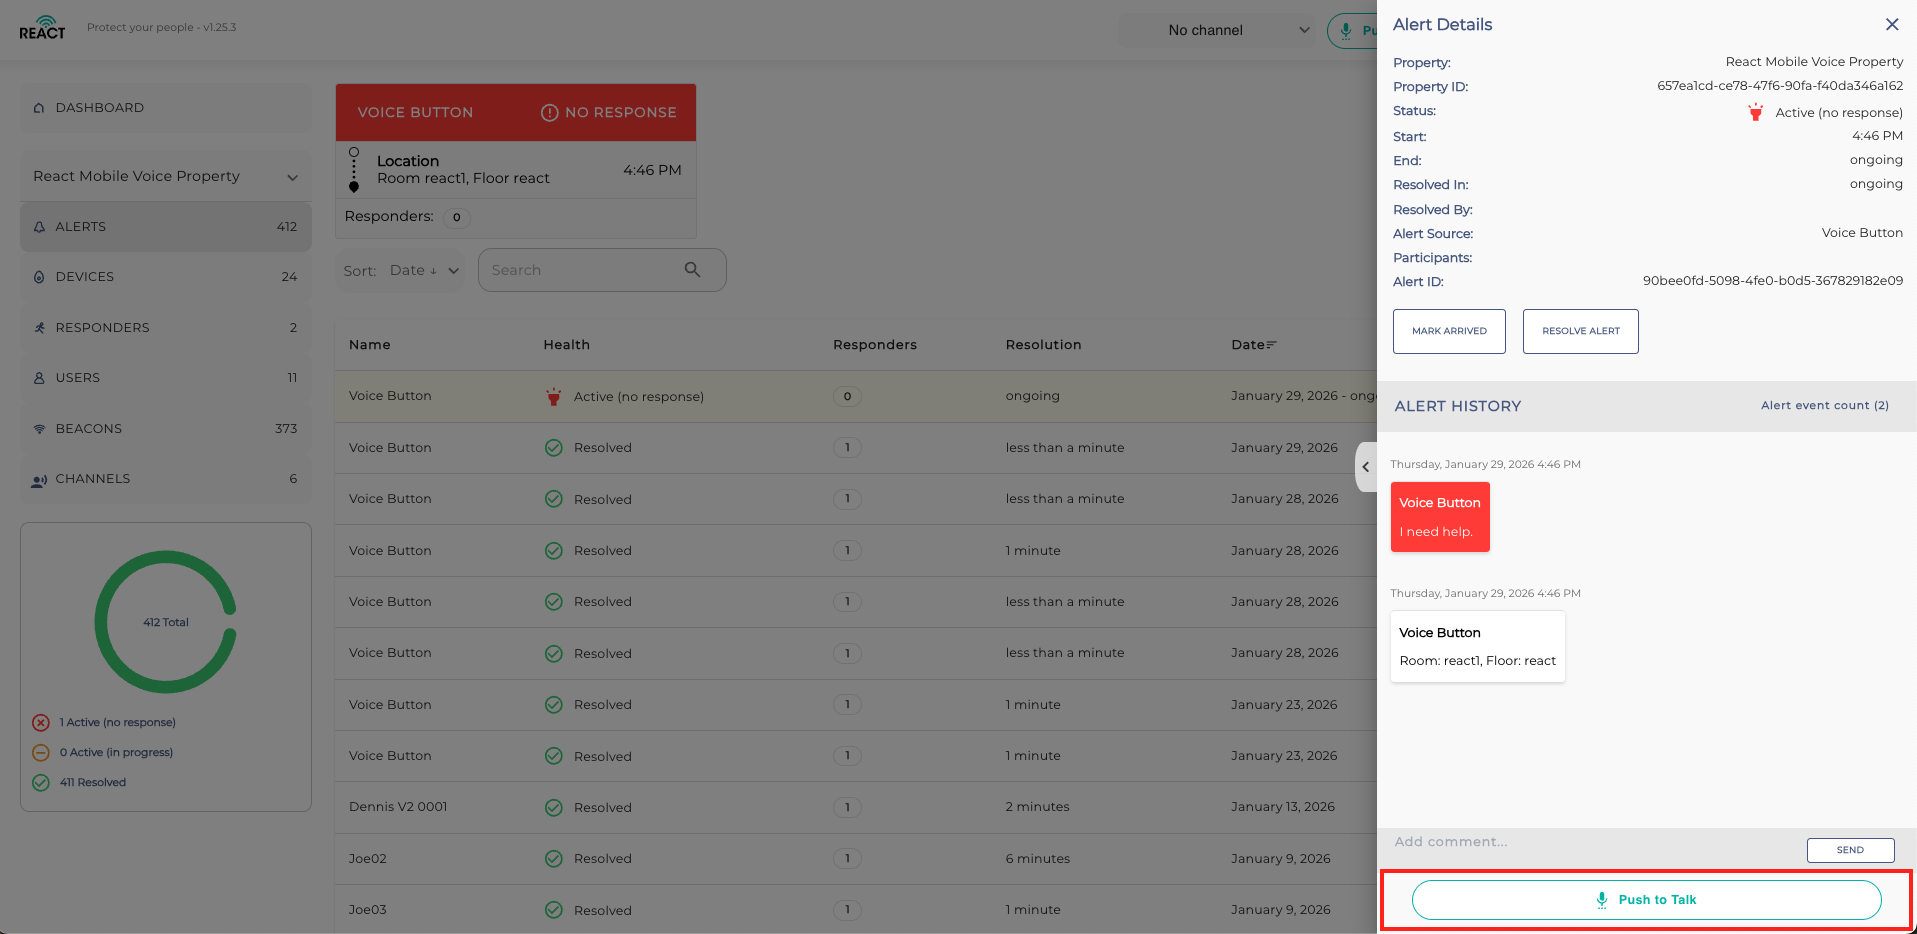Screen dimensions: 1917x934
Task: Click the 412 Total donut chart
Action: (x=166, y=622)
